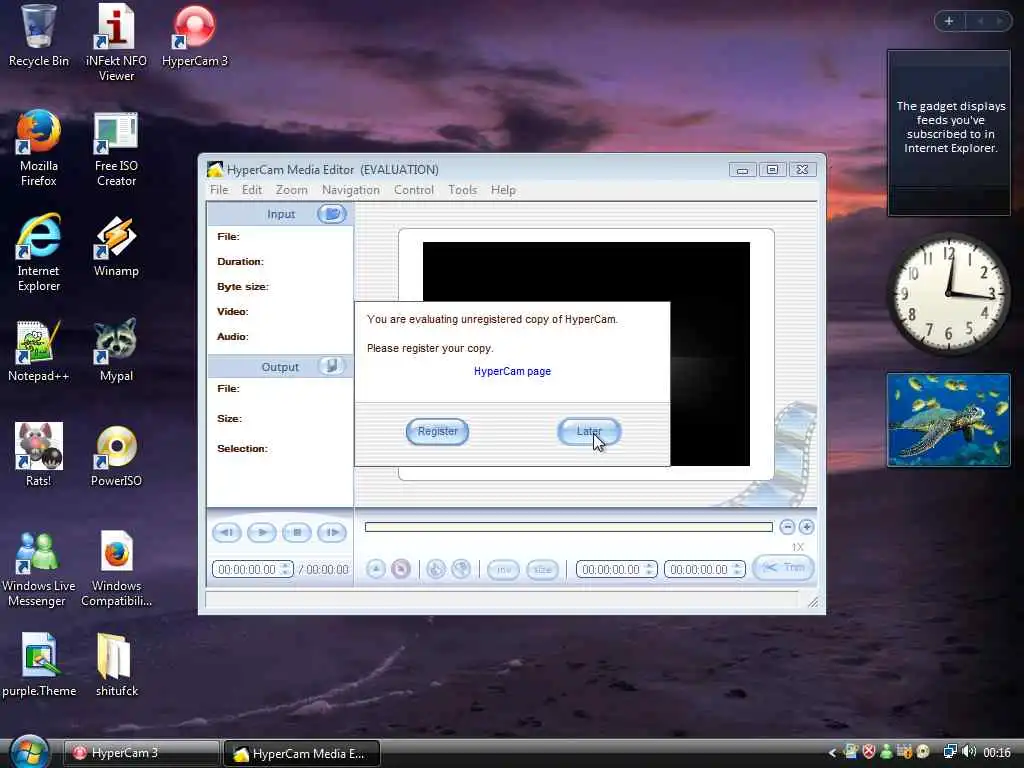Launch Internet Explorer from desktop

(39, 252)
